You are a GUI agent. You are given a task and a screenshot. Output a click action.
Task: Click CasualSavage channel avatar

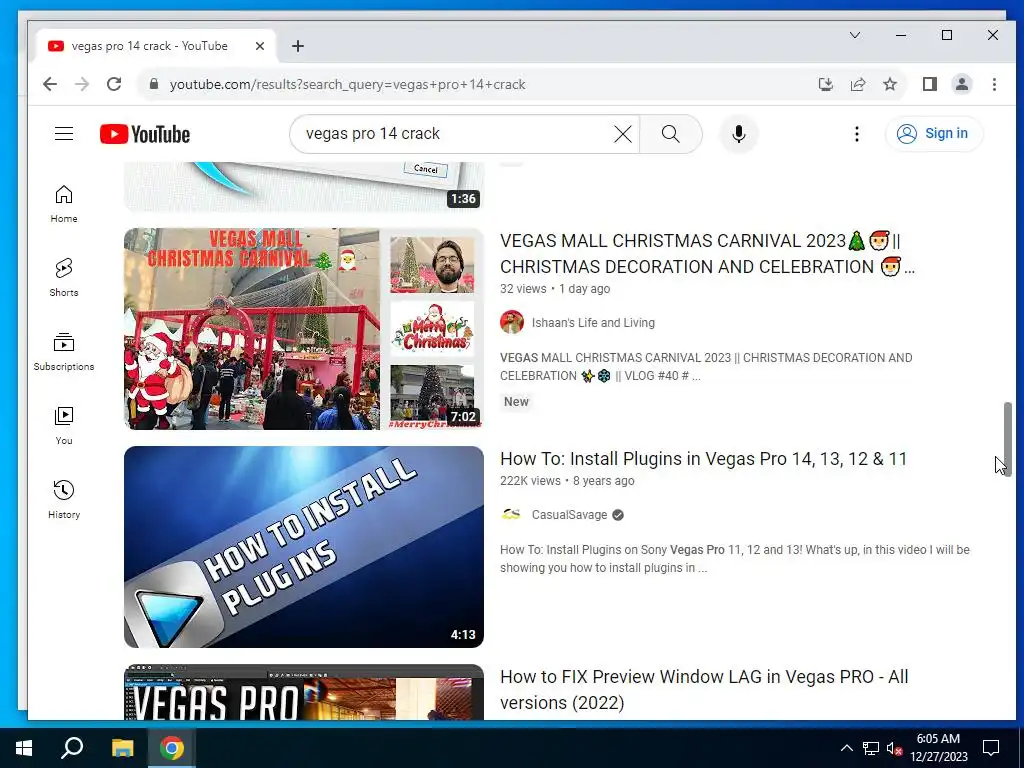click(512, 515)
